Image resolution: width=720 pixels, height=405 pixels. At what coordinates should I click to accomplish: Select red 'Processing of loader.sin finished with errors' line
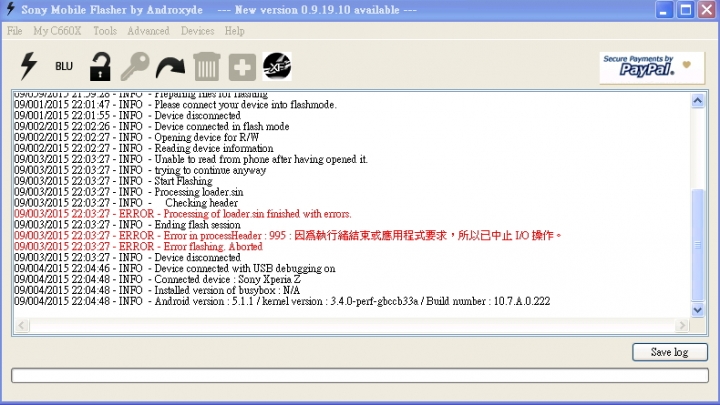(183, 214)
